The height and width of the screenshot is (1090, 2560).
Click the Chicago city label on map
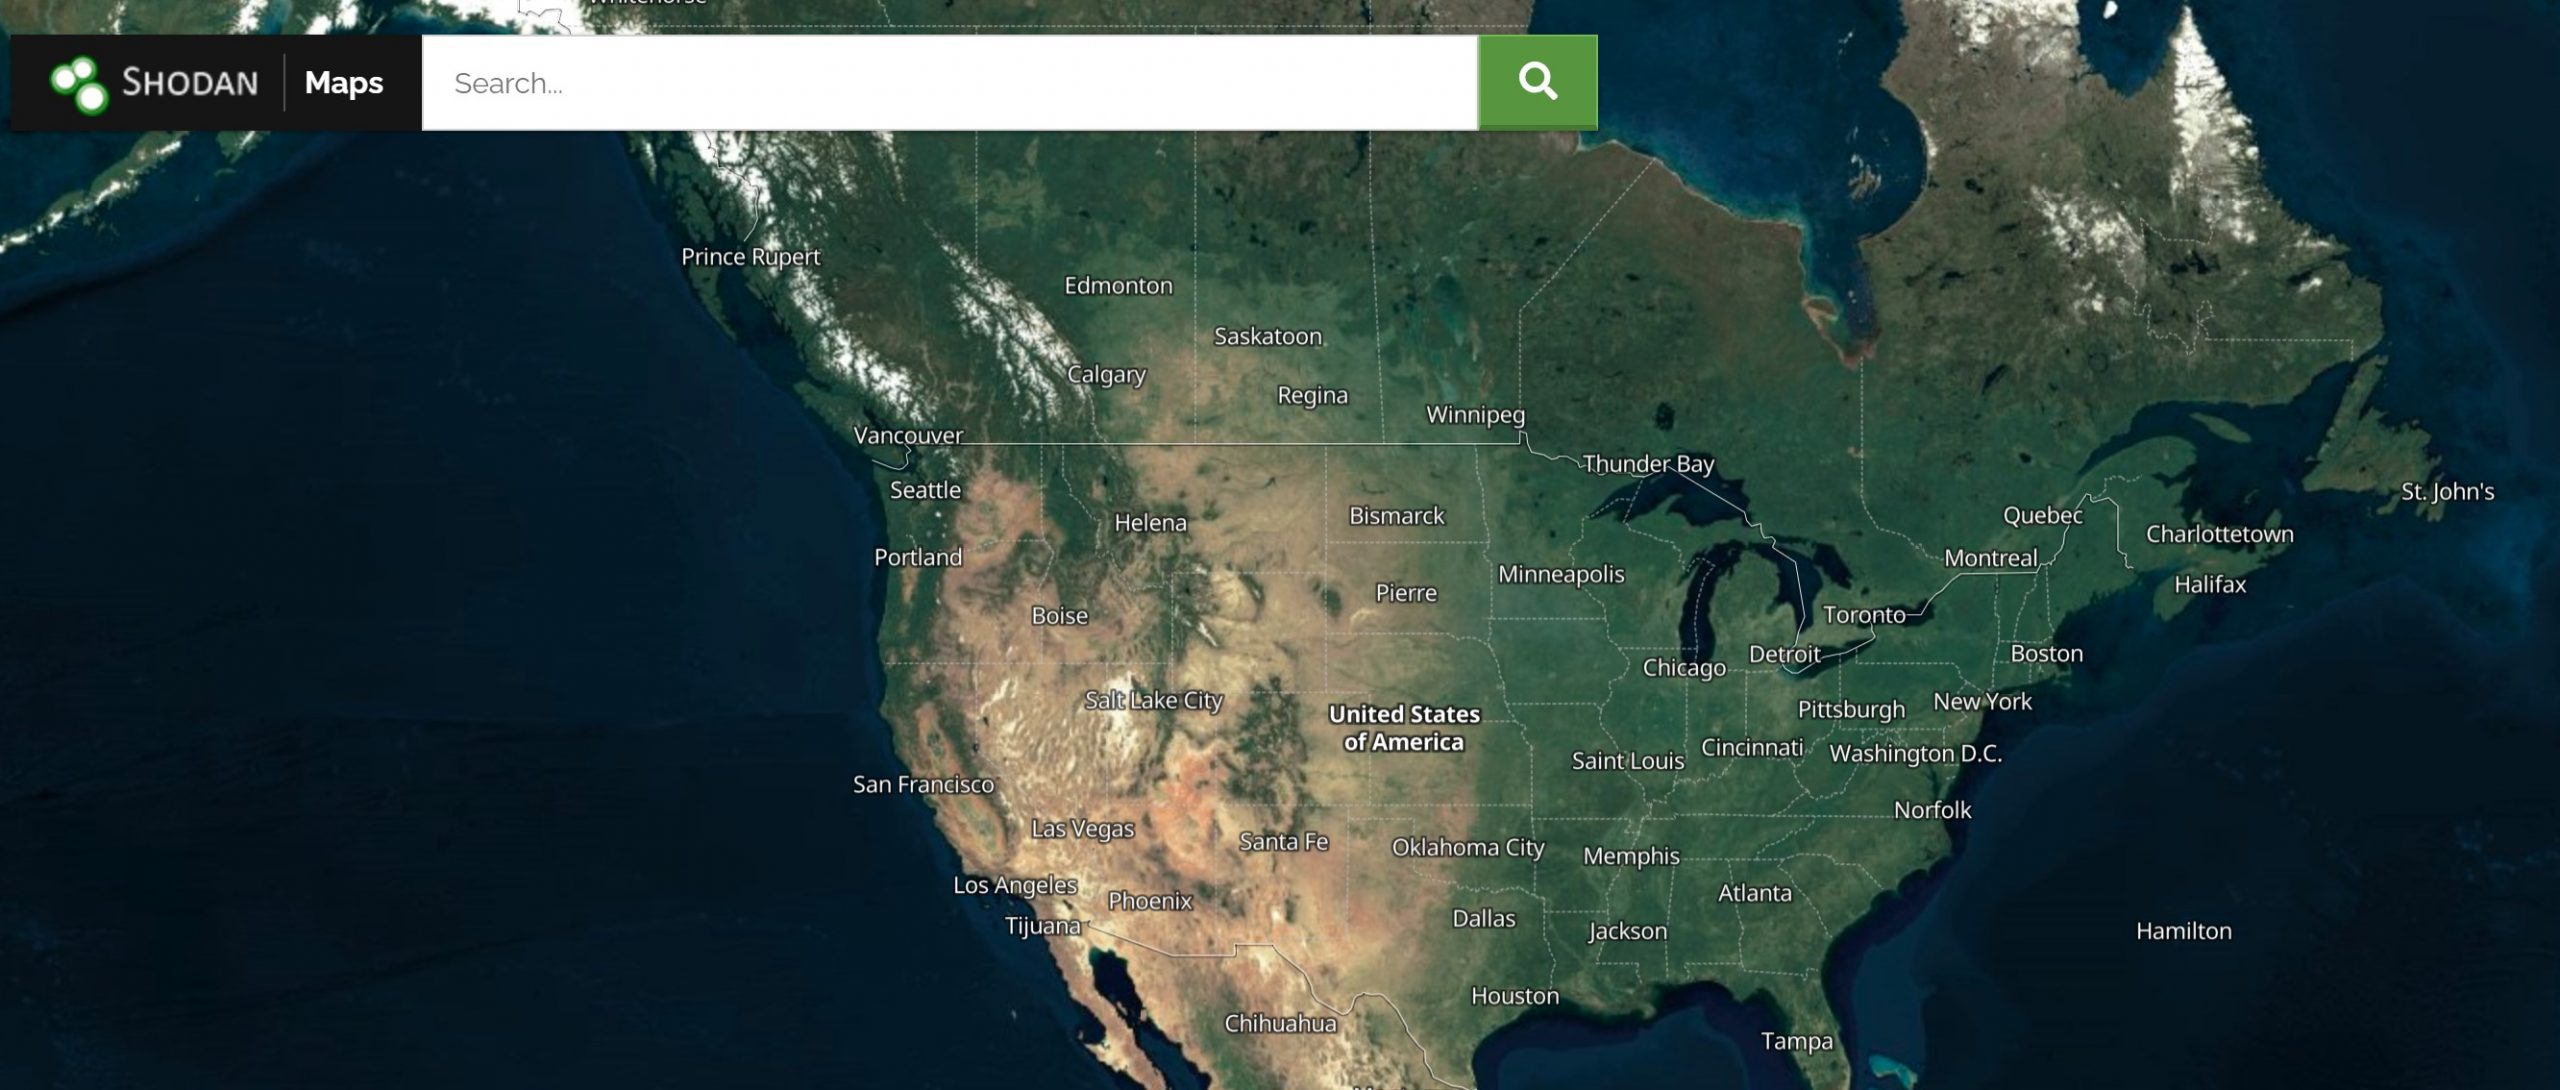tap(1684, 668)
